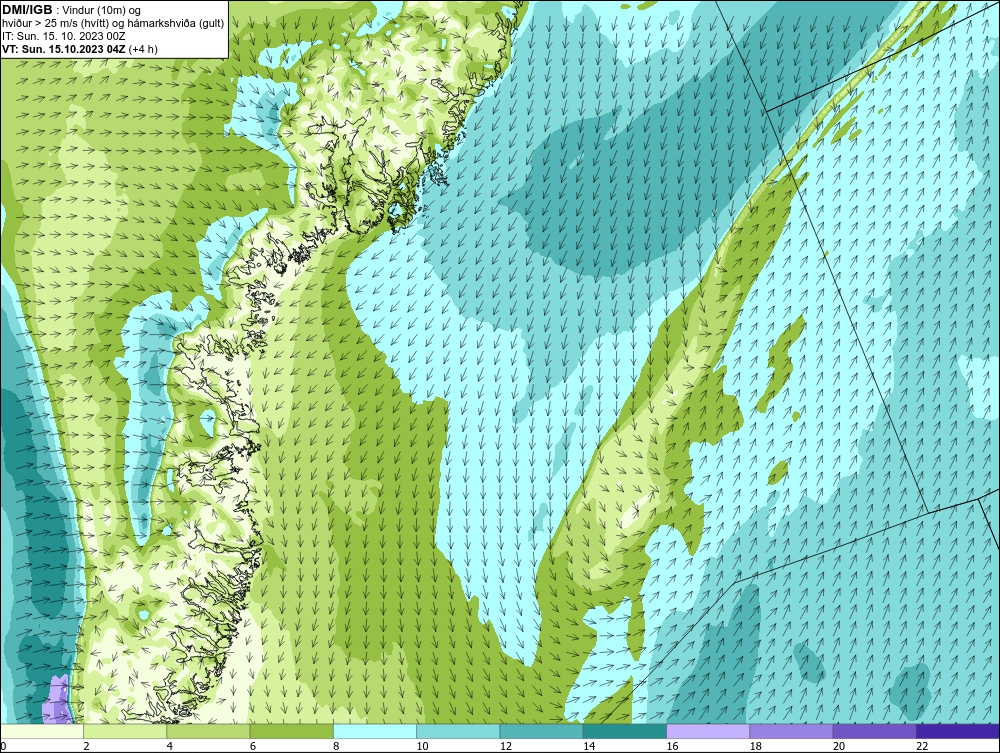Click the 14–16 m/s dark teal legend swatch

point(625,731)
